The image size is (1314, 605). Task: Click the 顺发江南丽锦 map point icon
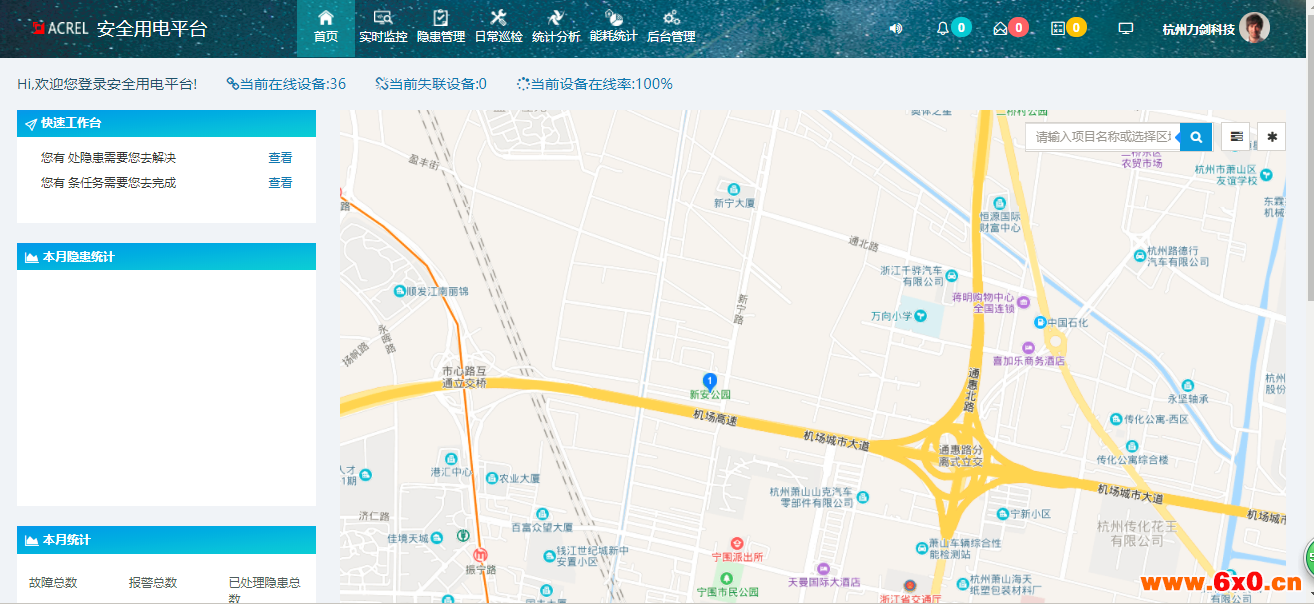pyautogui.click(x=400, y=292)
